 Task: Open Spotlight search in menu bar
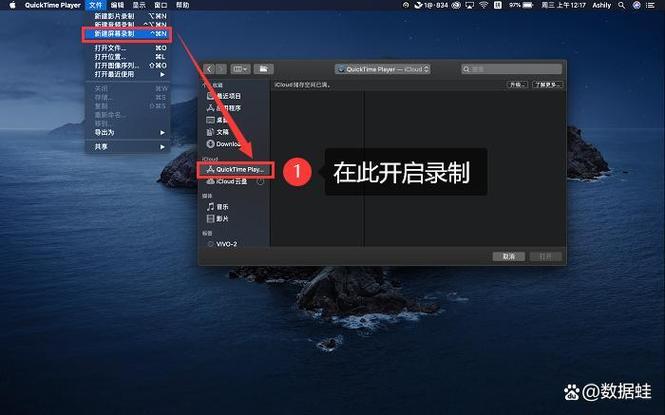pyautogui.click(x=622, y=5)
